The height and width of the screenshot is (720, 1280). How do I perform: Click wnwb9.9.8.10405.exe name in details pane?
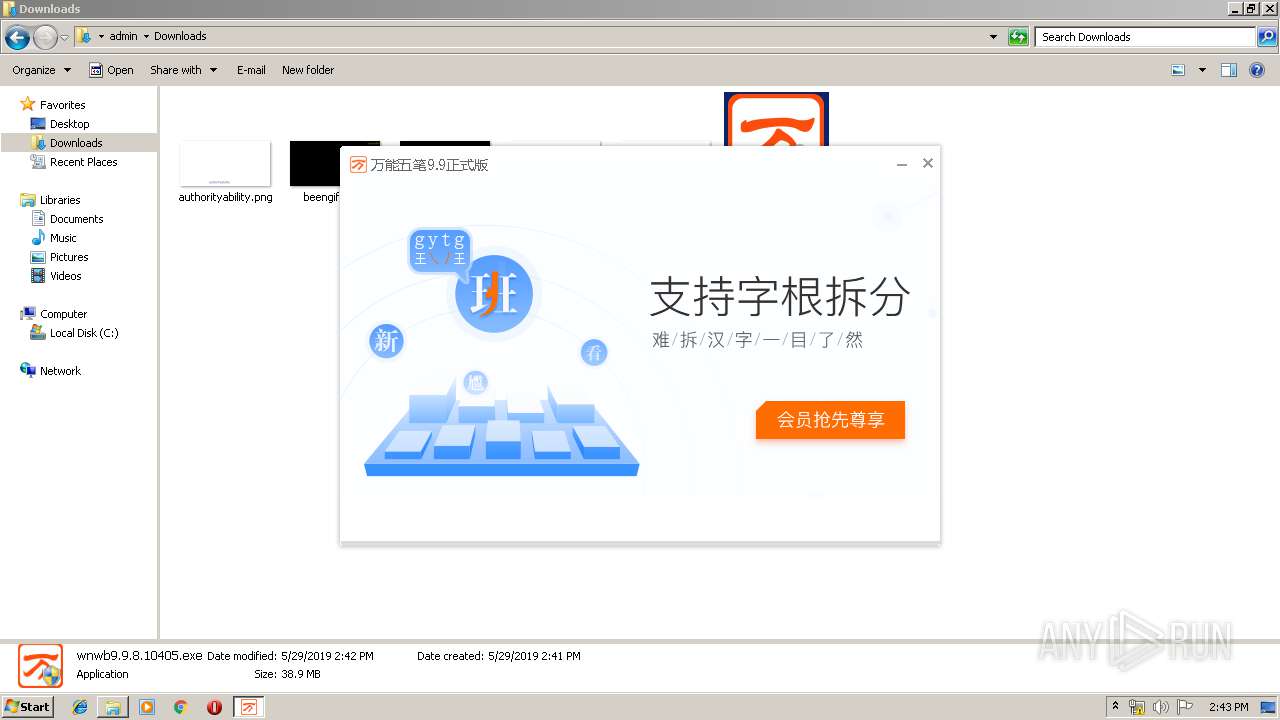pos(139,656)
